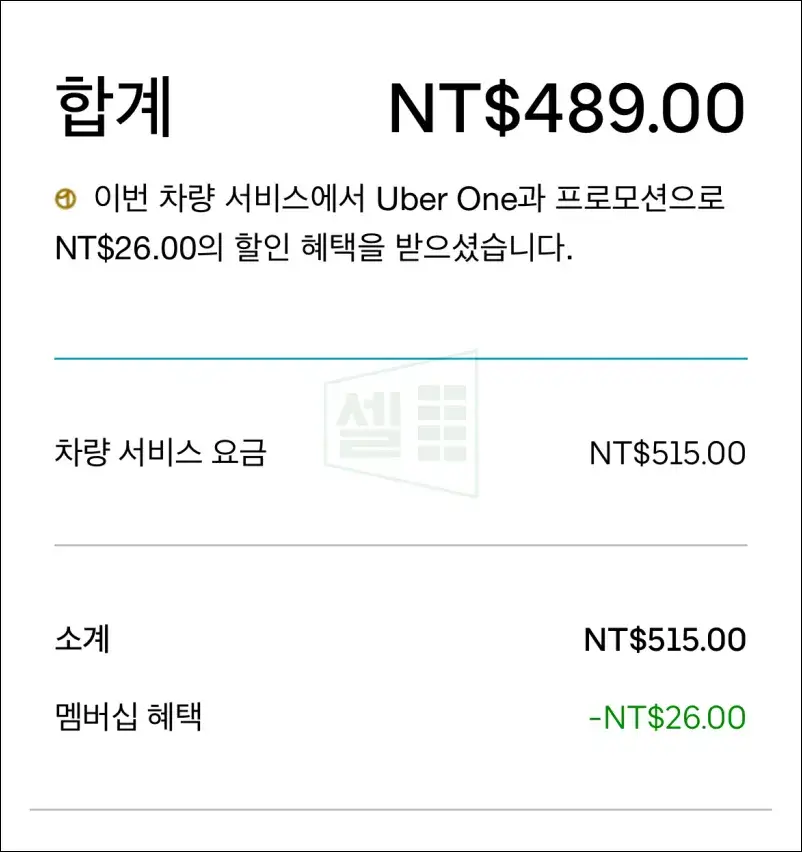Click the gold Uber One badge icon
The image size is (802, 852).
pos(66,199)
